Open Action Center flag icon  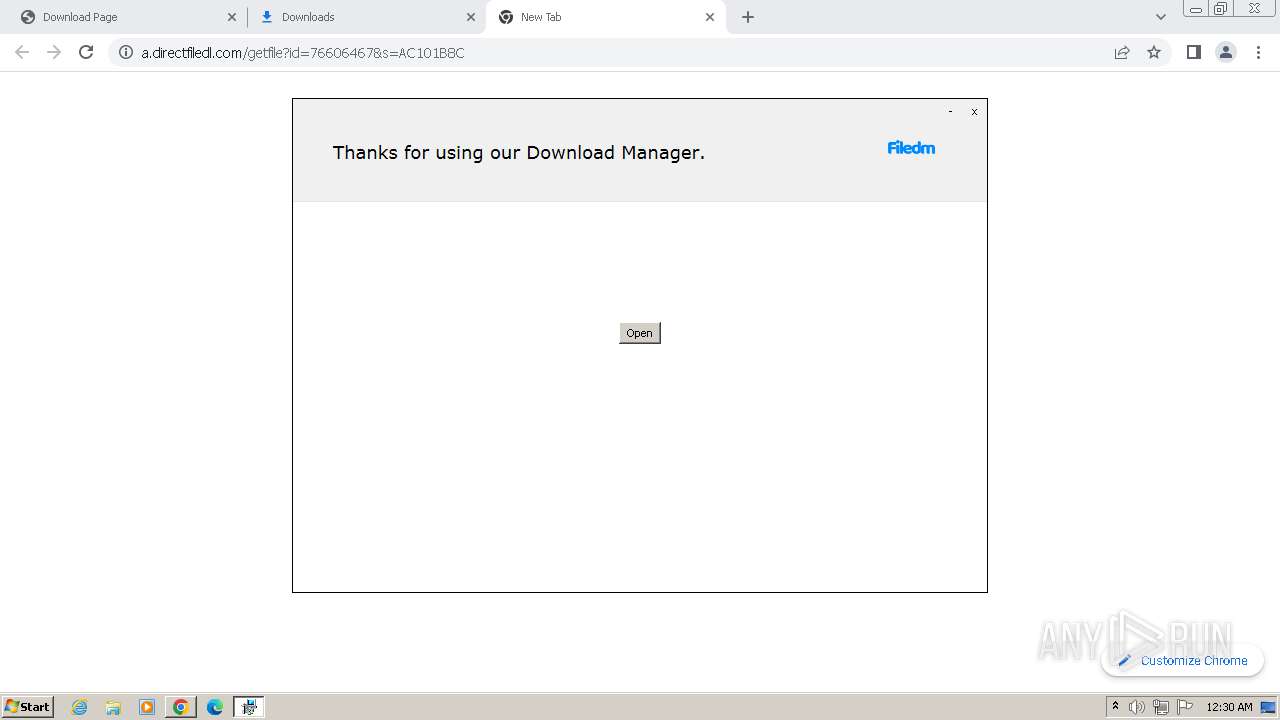tap(1185, 707)
